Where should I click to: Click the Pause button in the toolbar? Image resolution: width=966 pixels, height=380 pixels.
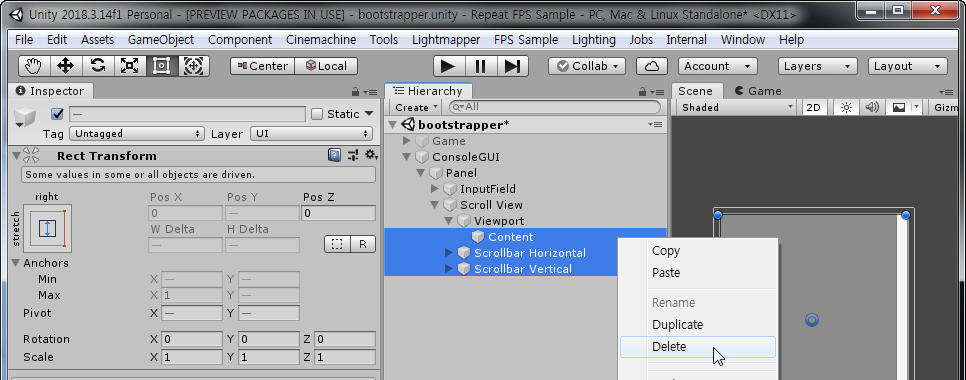click(481, 66)
